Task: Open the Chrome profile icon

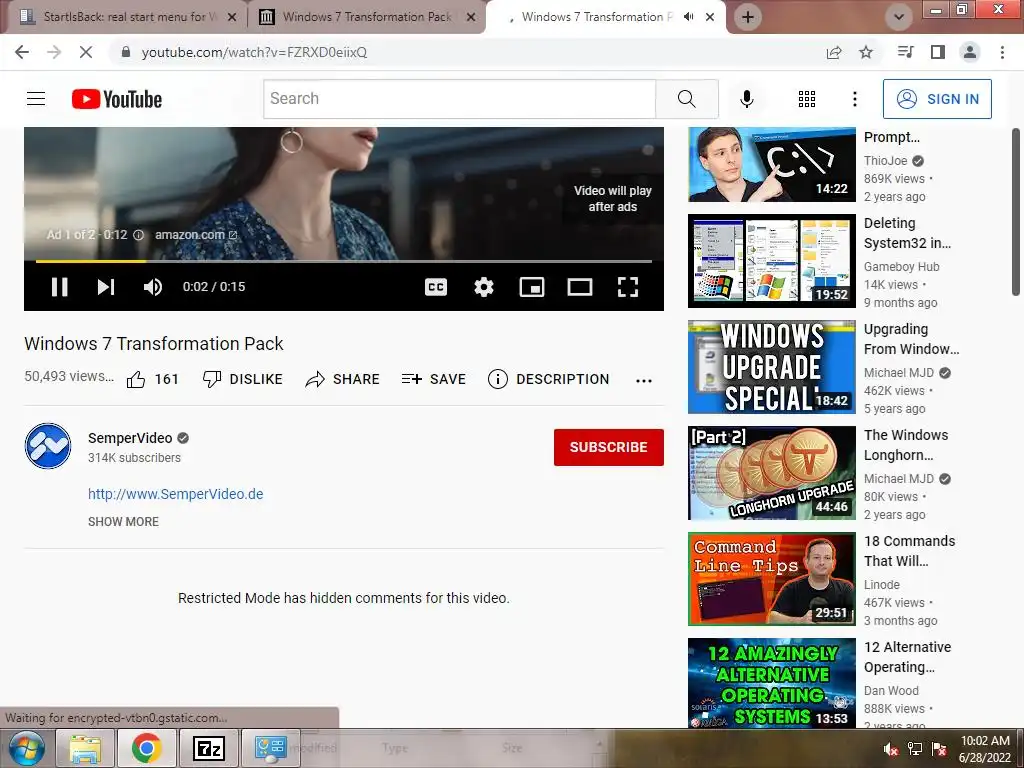Action: pos(970,52)
